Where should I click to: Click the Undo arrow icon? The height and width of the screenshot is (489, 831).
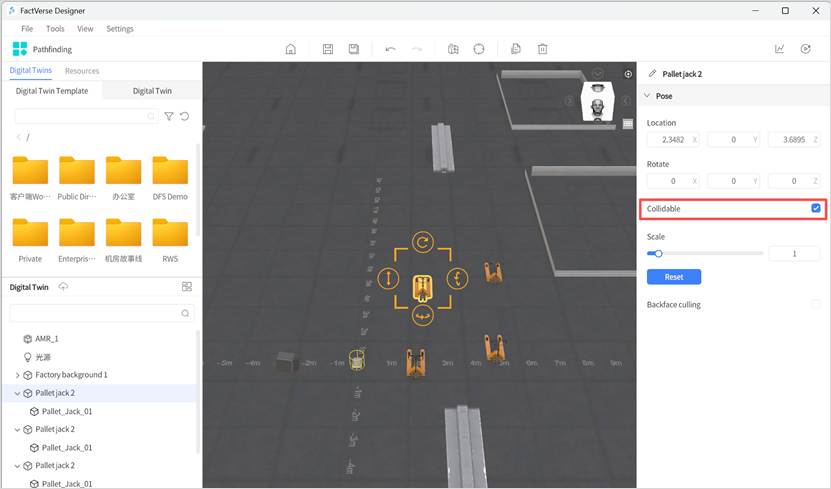390,49
